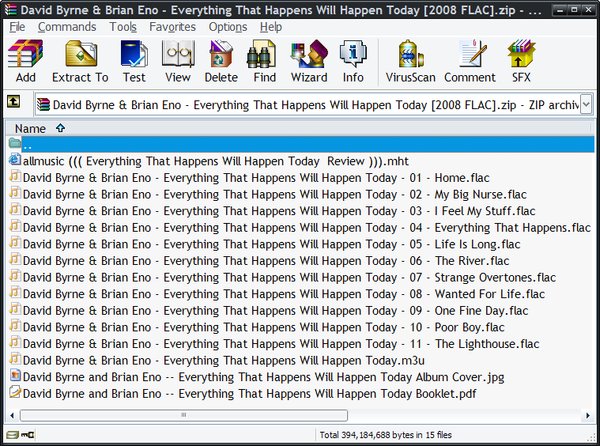Click the drive icon in status bar

pos(12,435)
